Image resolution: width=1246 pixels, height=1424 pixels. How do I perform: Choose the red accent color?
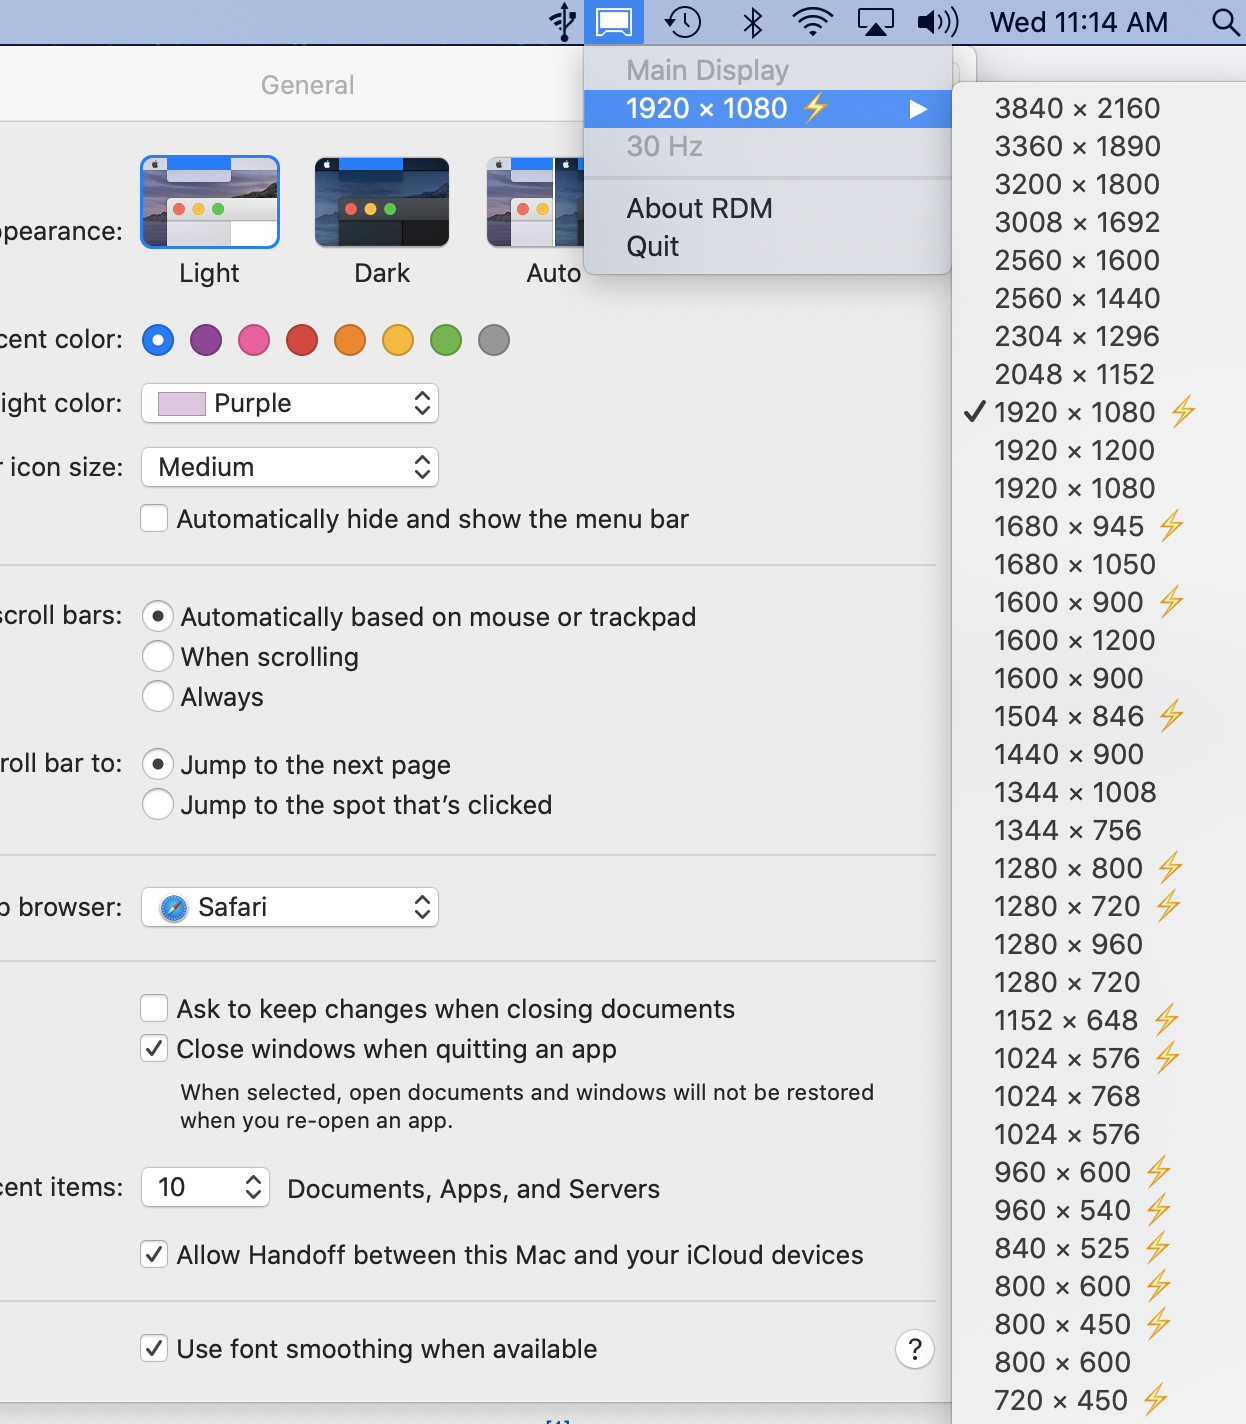point(302,340)
